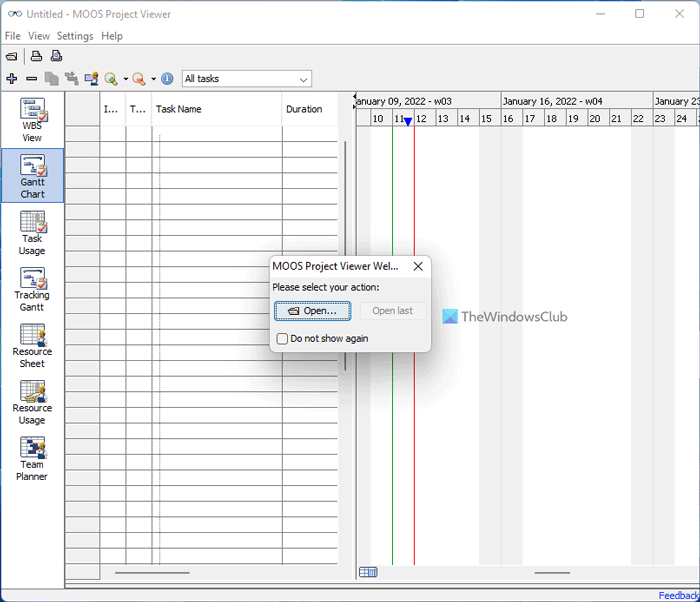
Task: Click the Duration column header
Action: [304, 109]
